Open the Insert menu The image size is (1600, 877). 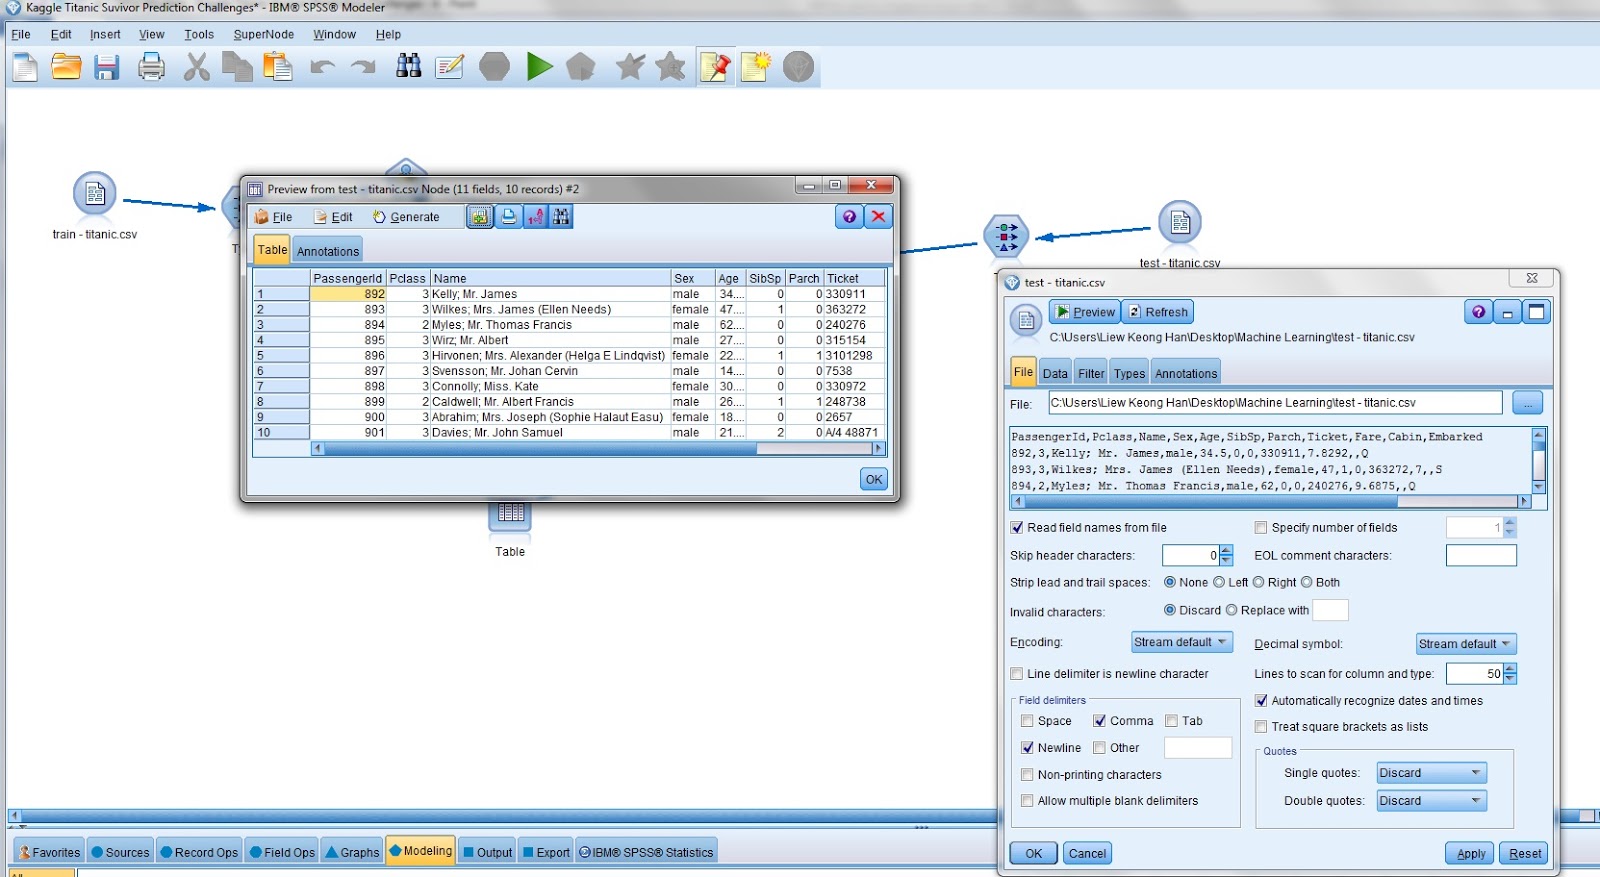(105, 34)
